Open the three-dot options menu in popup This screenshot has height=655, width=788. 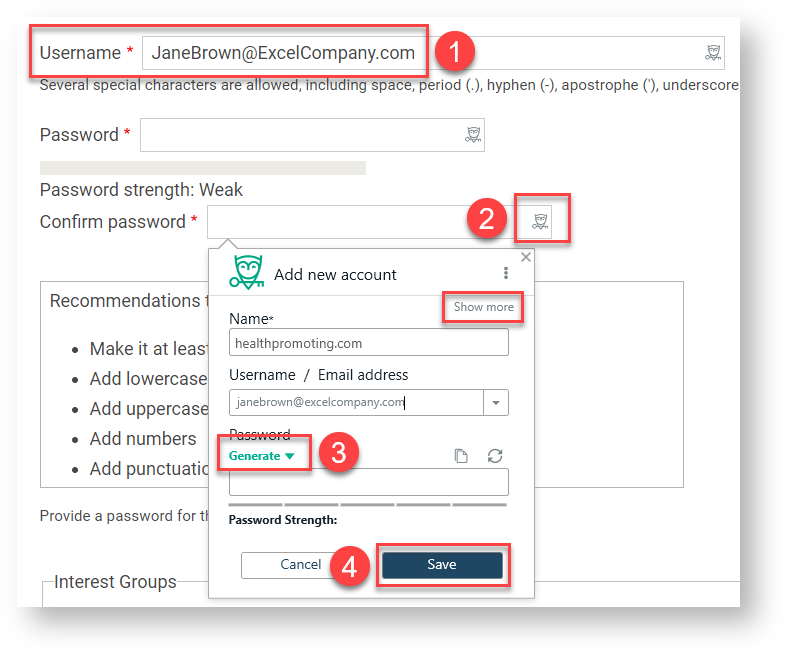tap(506, 273)
